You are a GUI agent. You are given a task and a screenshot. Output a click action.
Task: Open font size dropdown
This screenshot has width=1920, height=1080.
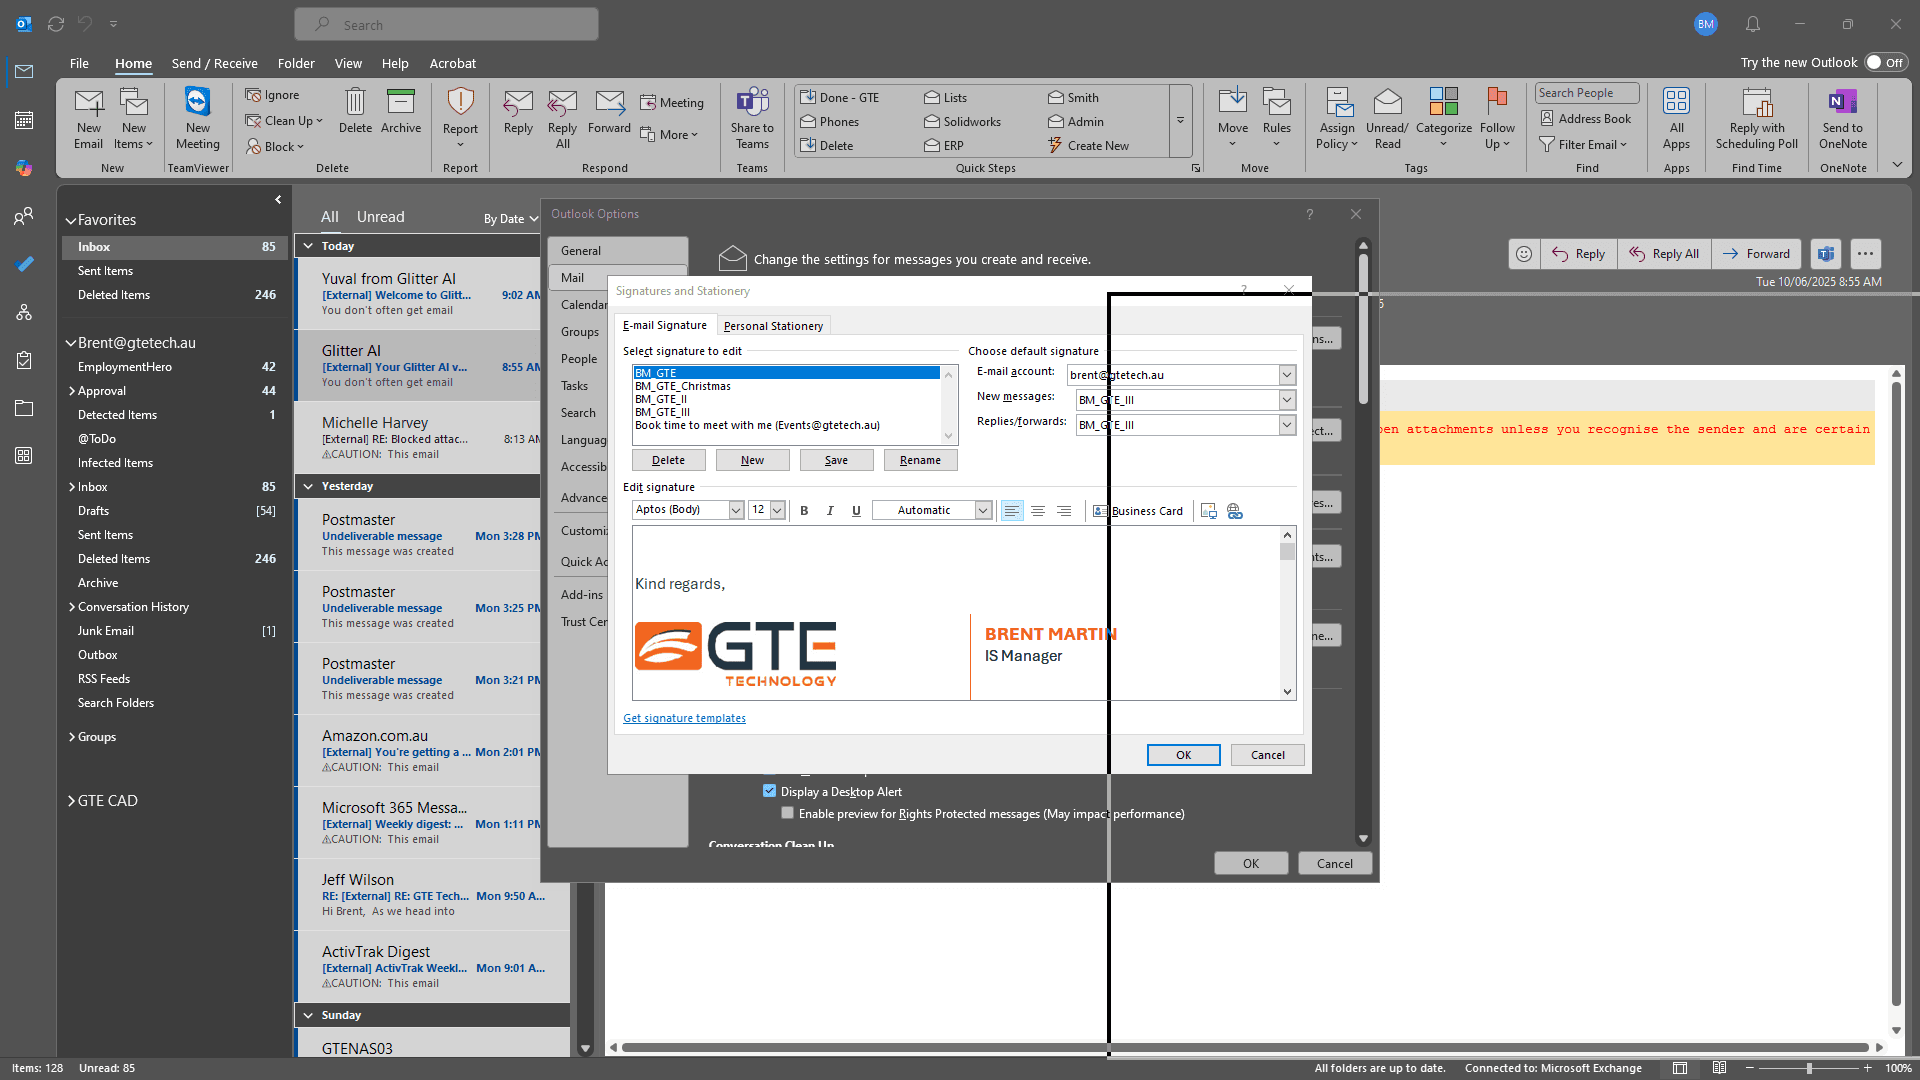777,510
